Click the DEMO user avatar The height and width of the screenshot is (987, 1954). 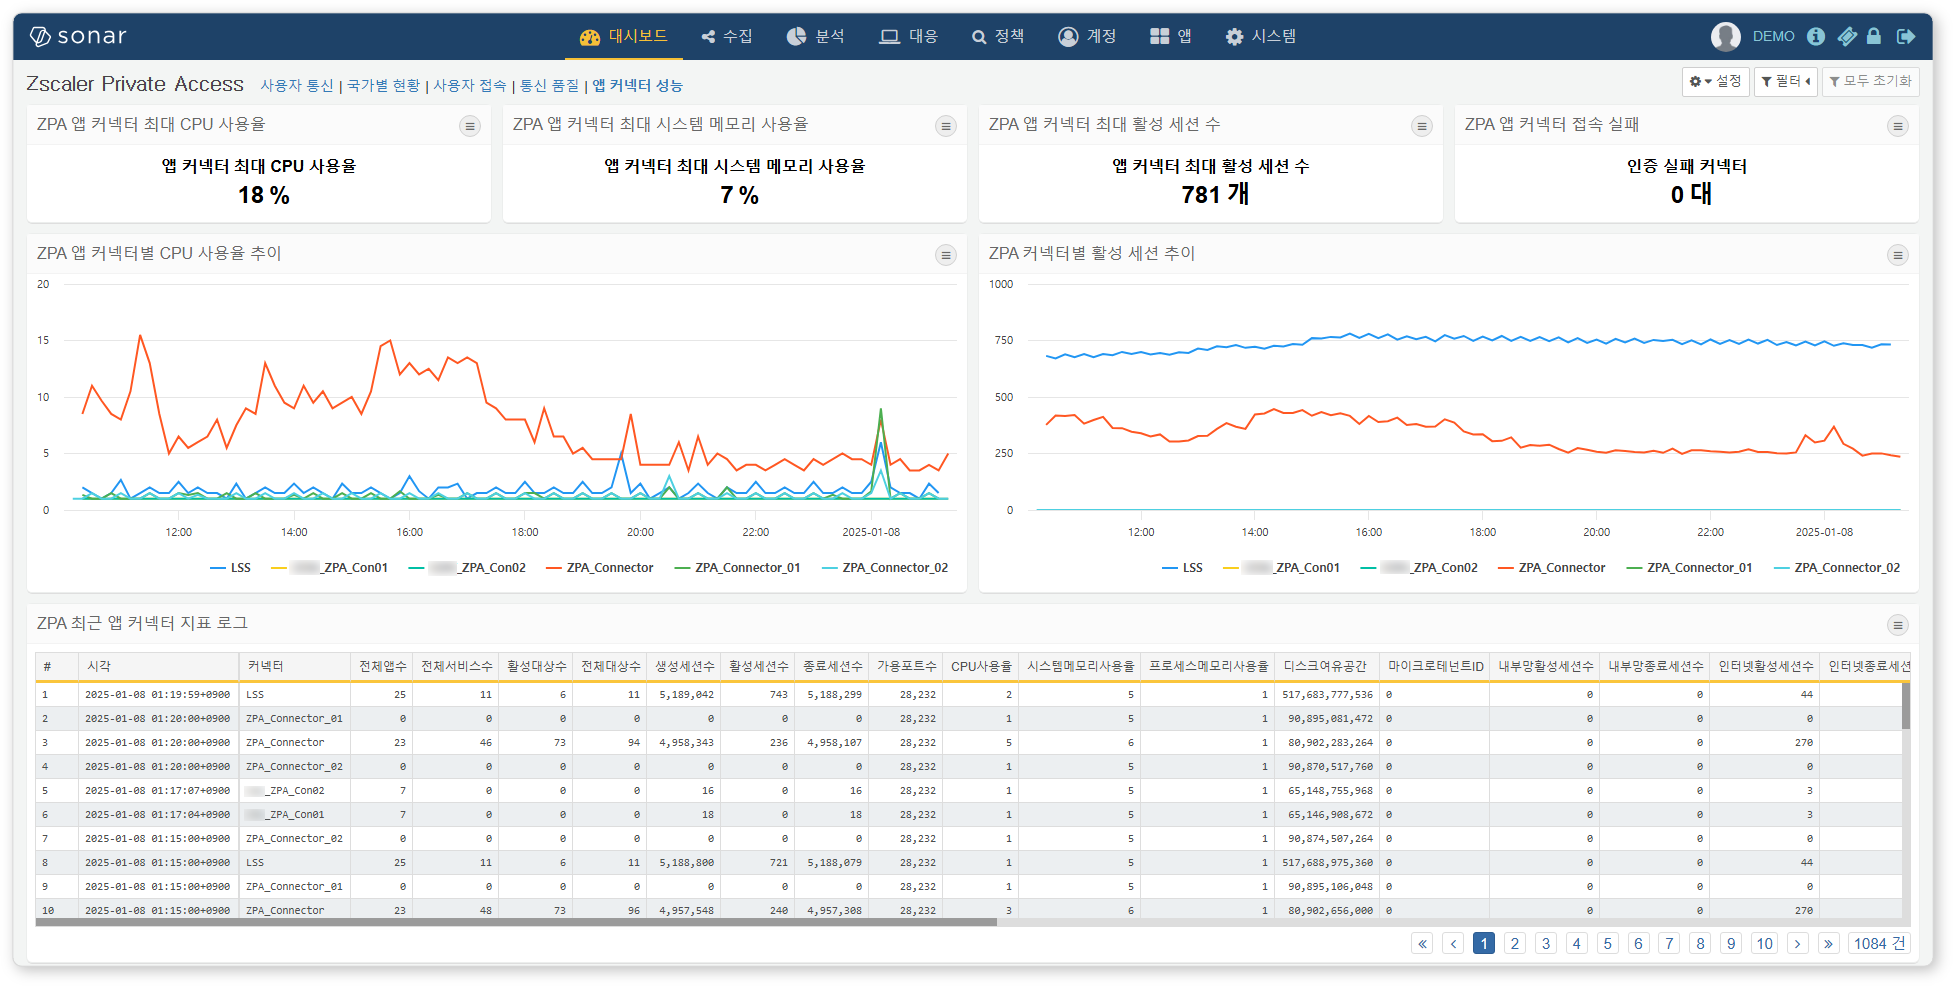click(1726, 36)
